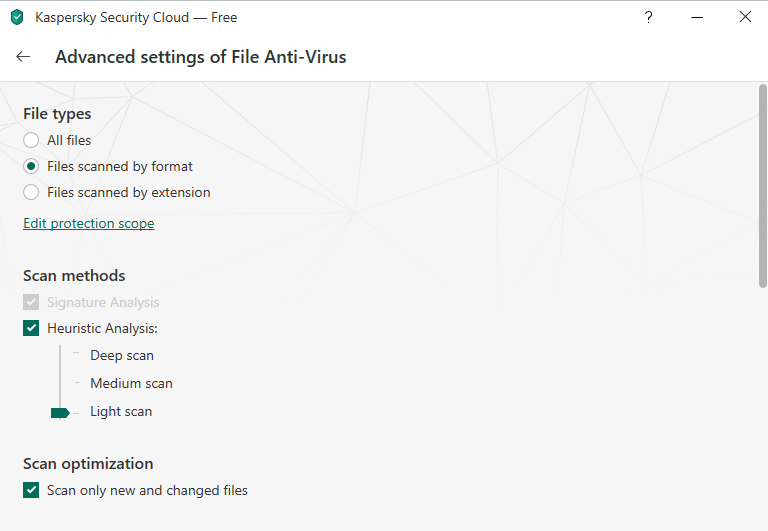Click the Deep scan label

click(122, 355)
